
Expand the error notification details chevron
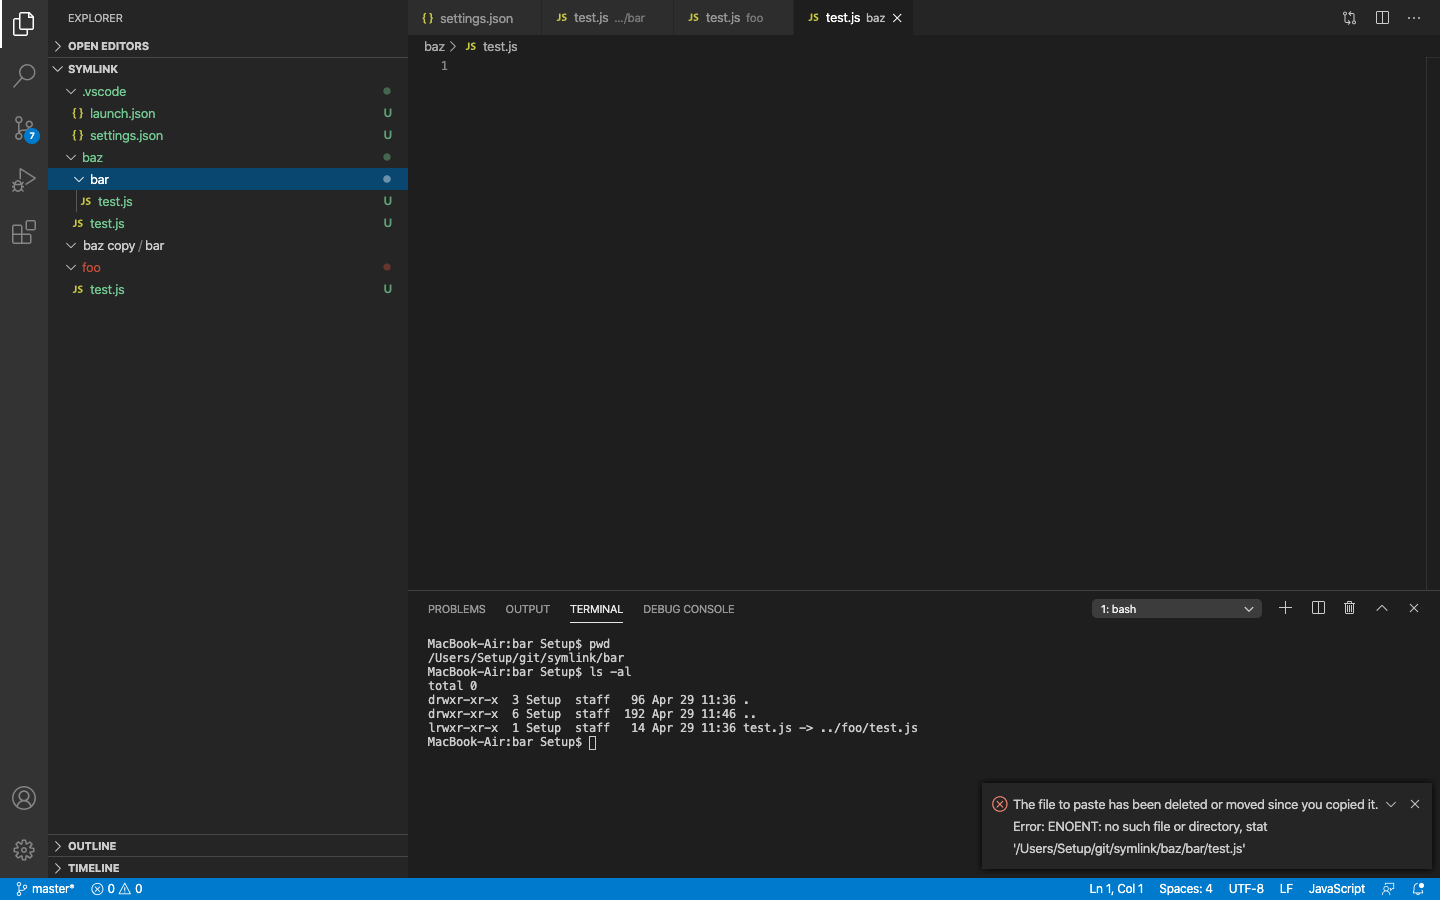pos(1391,804)
